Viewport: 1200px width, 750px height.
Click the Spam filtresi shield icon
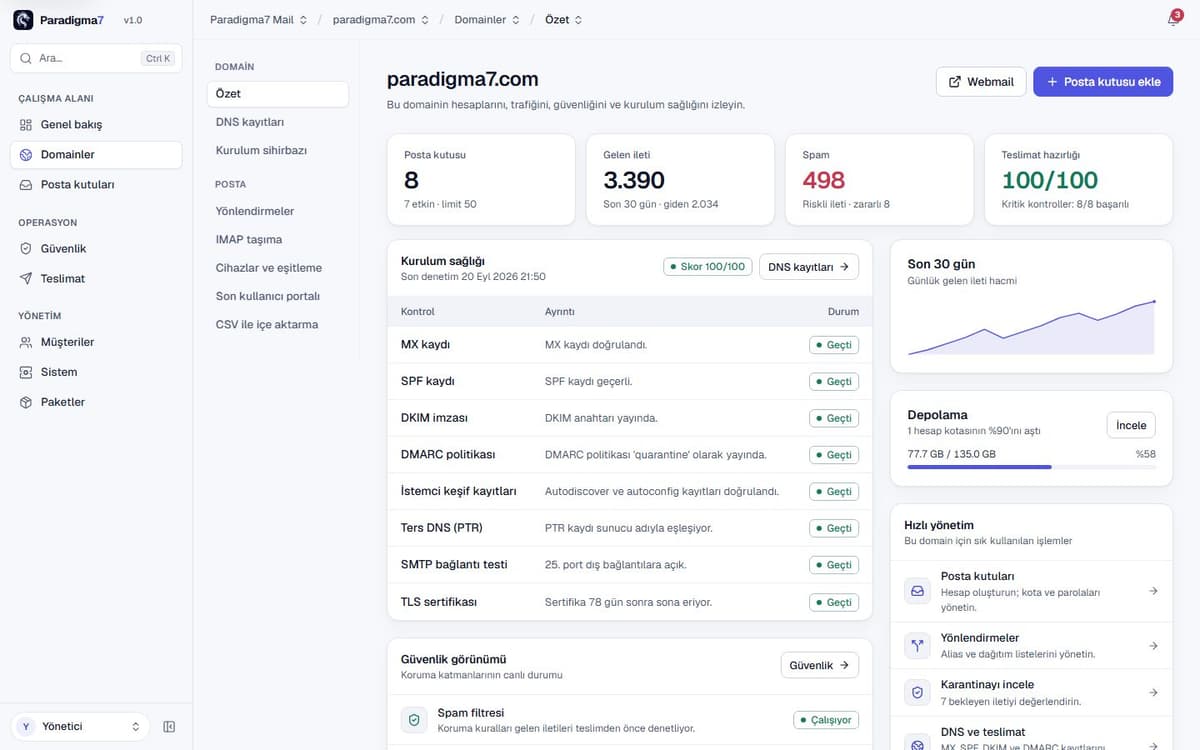[x=413, y=720]
